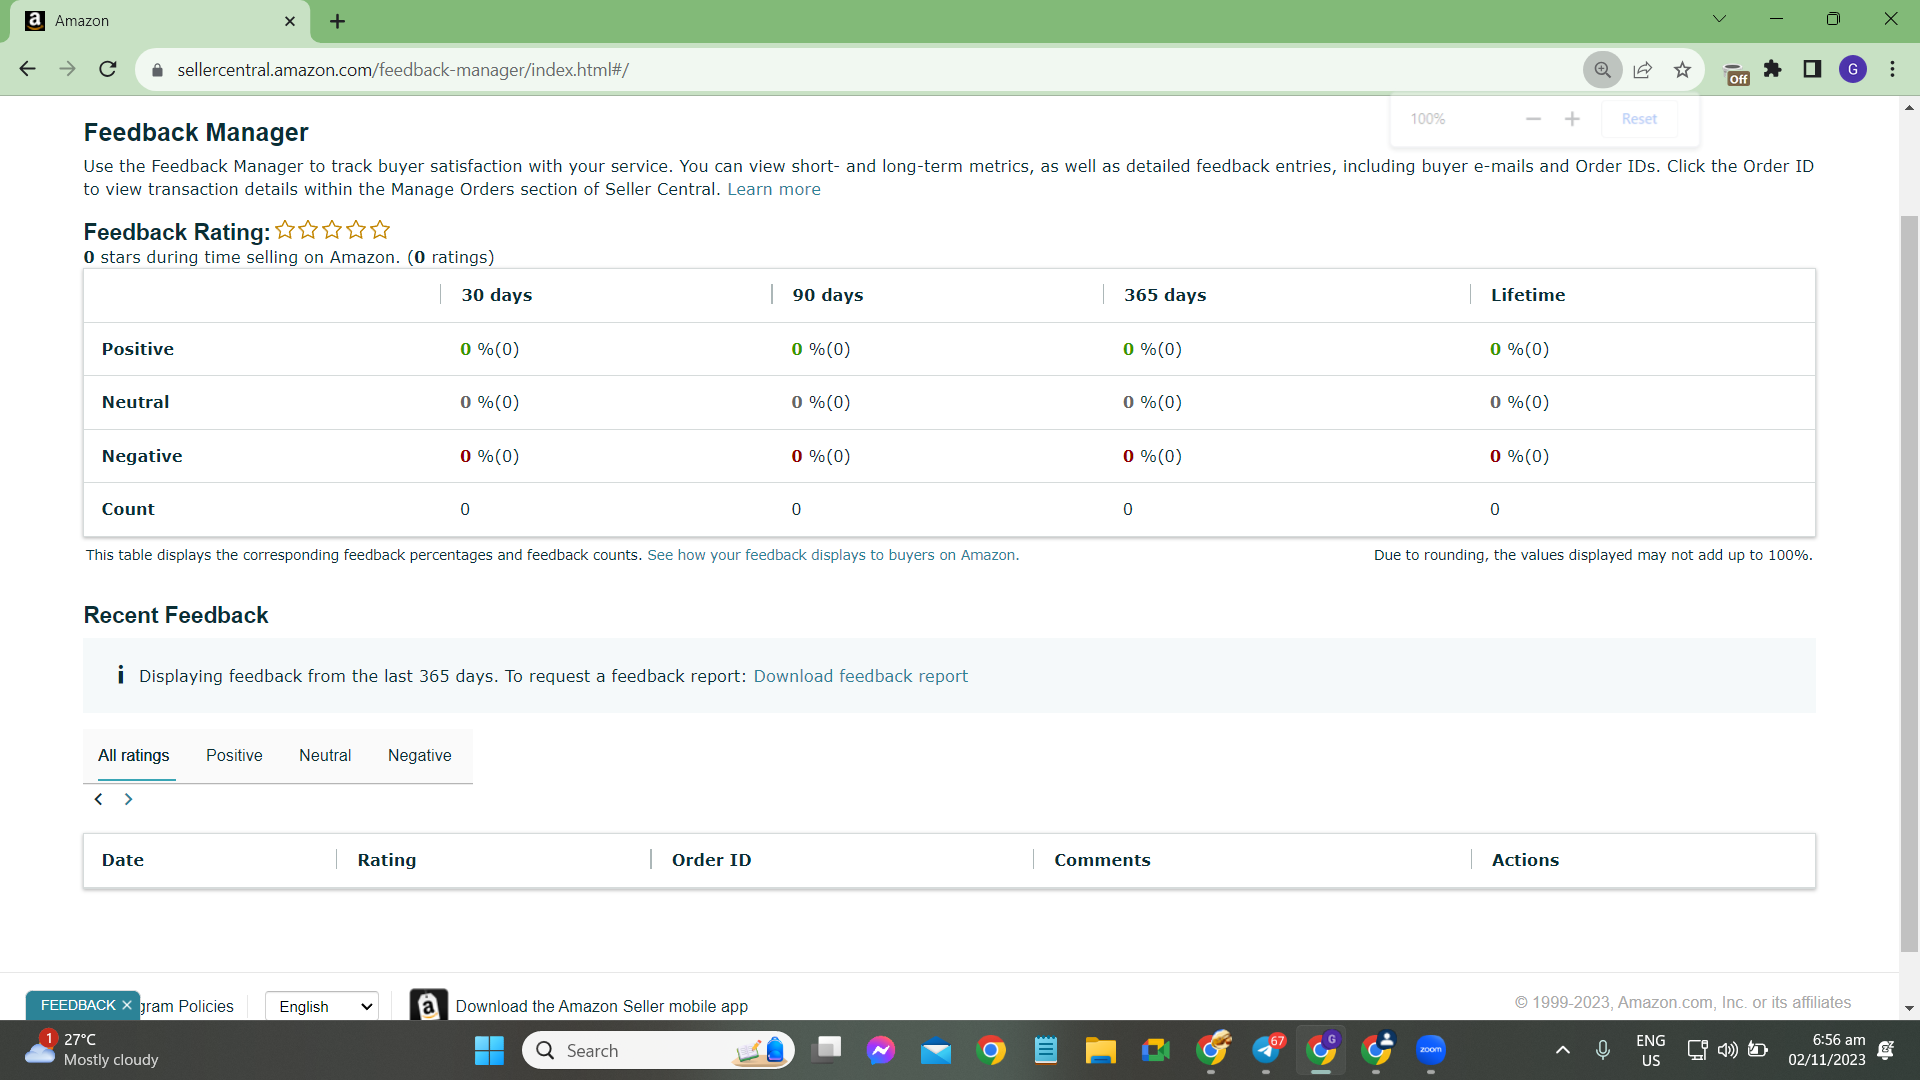Open the tab search chevron in title bar
Viewport: 1920px width, 1080px height.
coord(1720,19)
